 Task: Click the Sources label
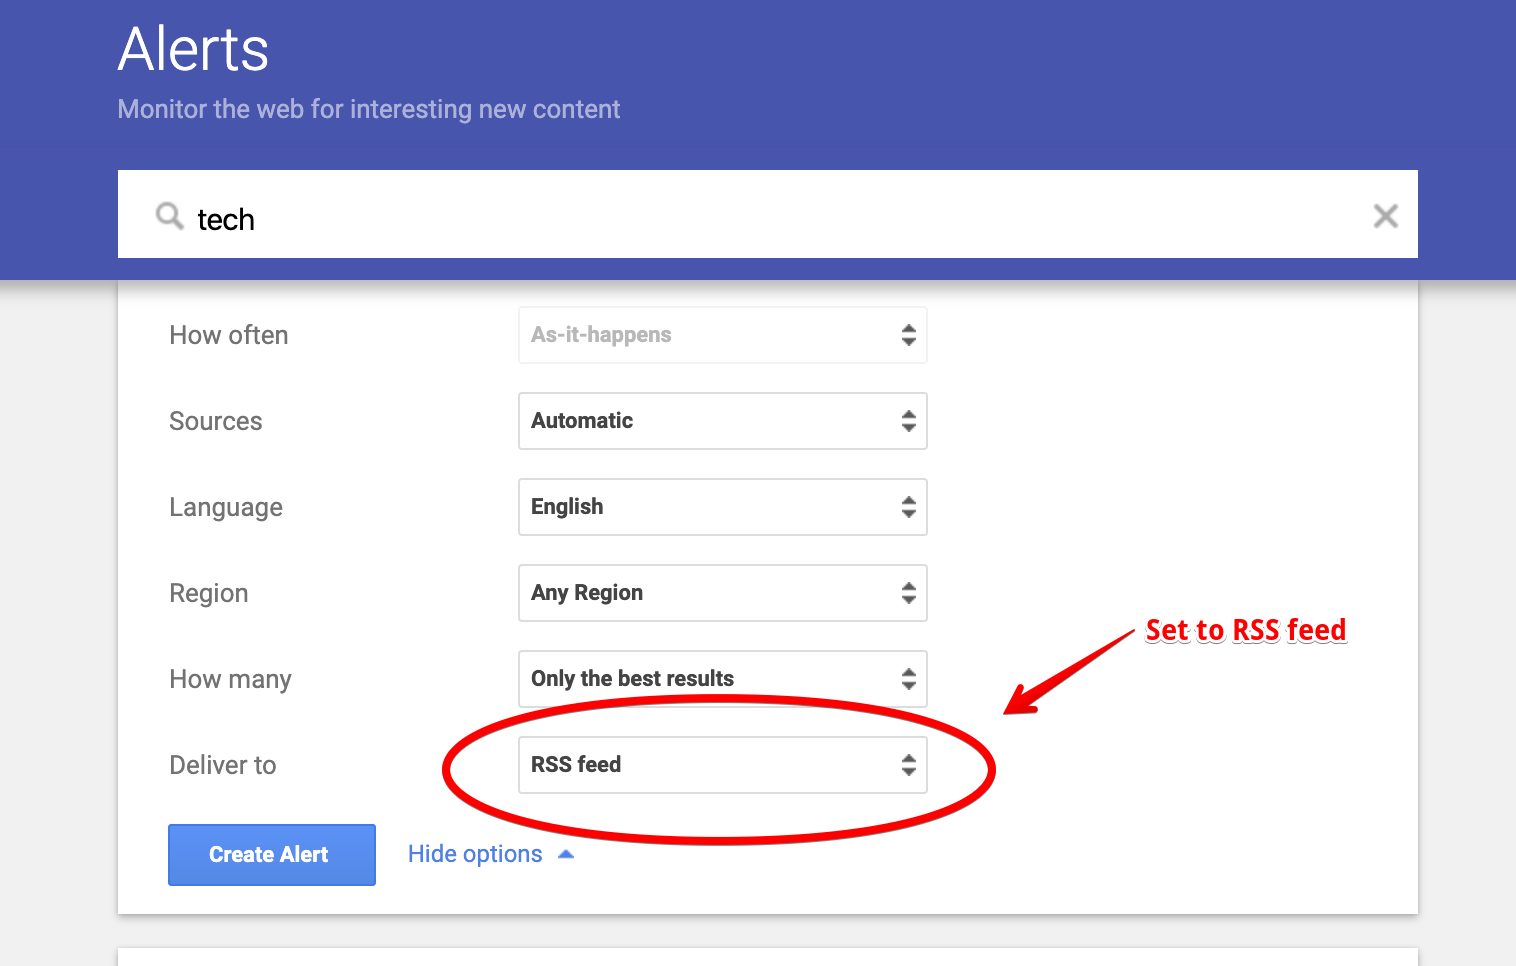tap(216, 421)
